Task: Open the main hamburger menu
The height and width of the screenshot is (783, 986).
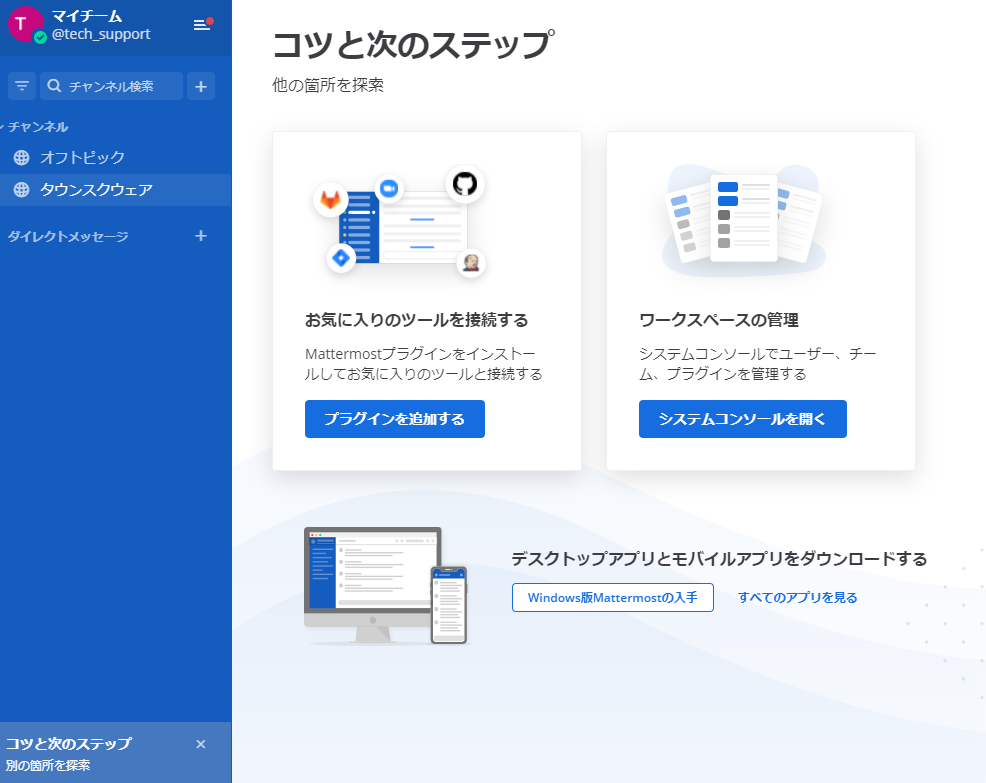Action: coord(202,25)
